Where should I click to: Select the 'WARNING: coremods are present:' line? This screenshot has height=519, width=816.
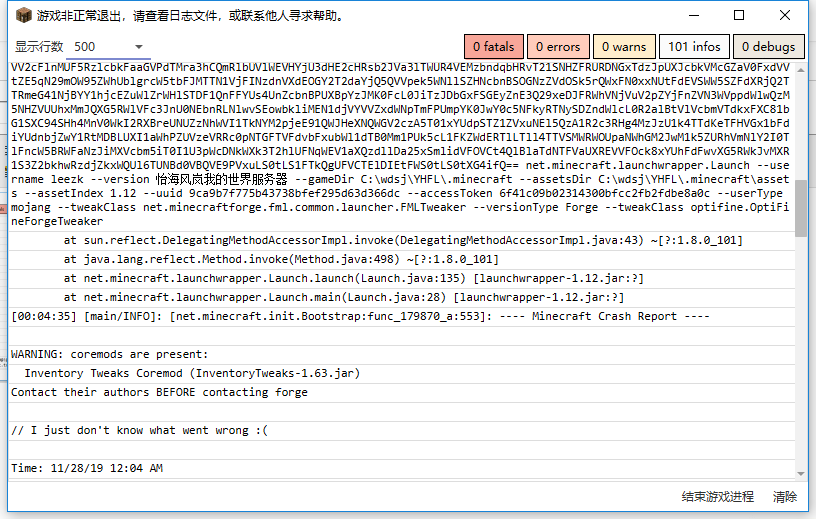(401, 355)
